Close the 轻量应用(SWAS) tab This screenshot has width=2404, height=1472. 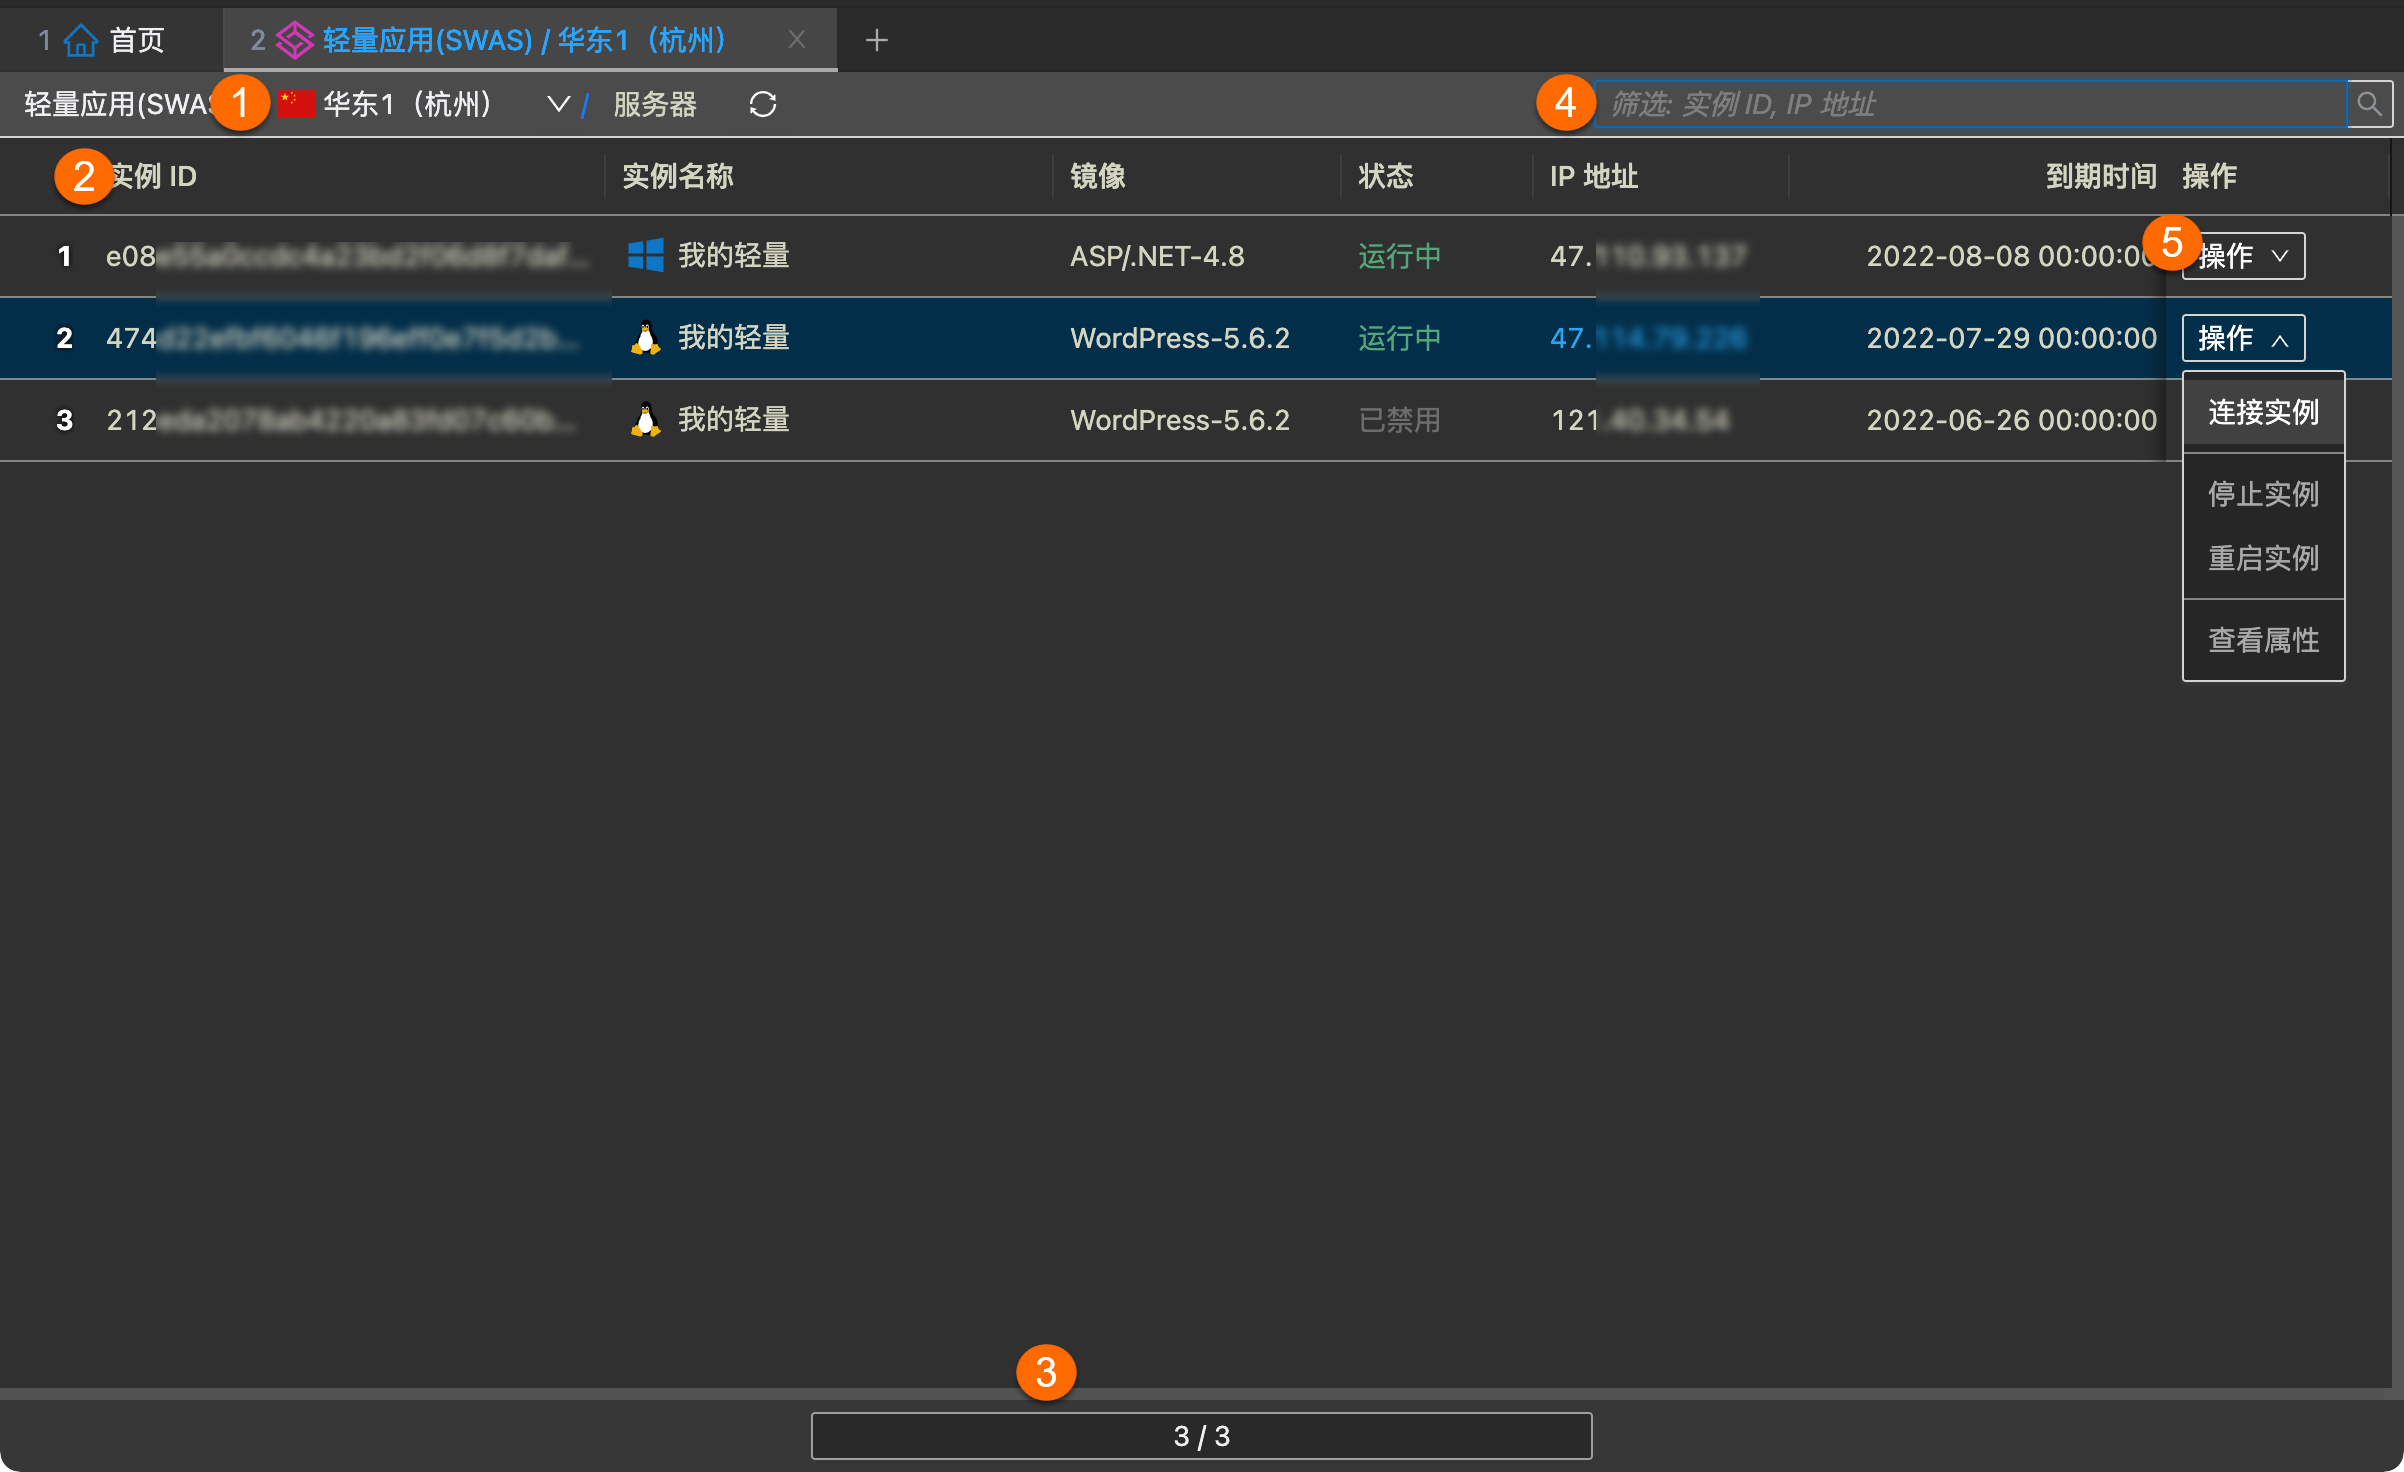[797, 40]
